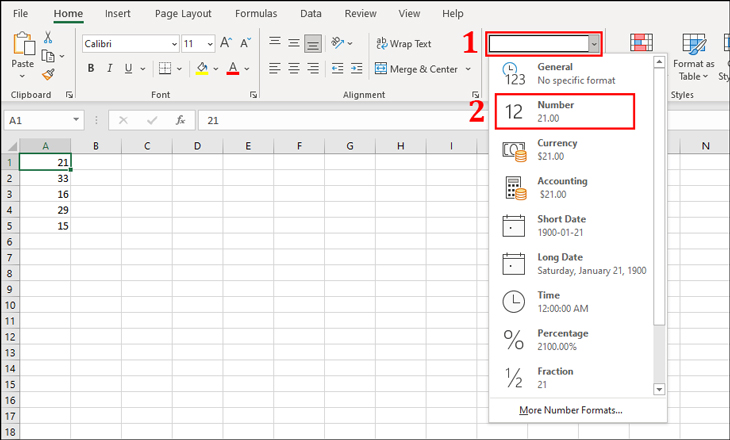Center text horizontally
Image resolution: width=730 pixels, height=440 pixels.
[x=294, y=69]
